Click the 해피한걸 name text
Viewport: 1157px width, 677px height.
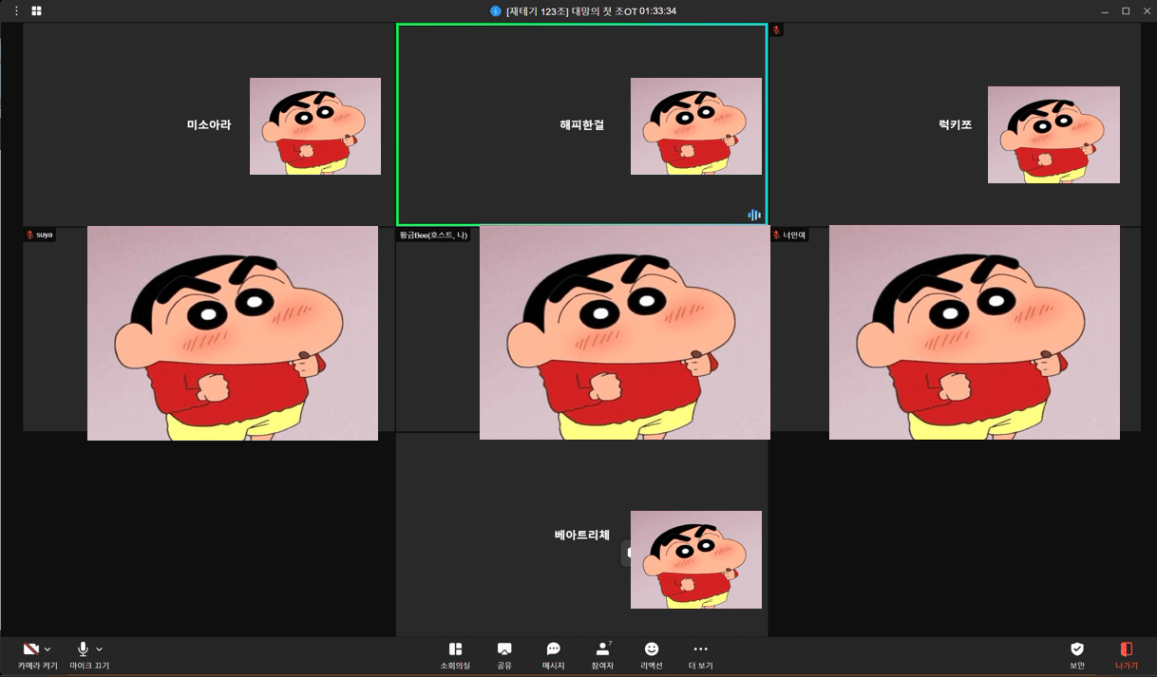pos(581,125)
